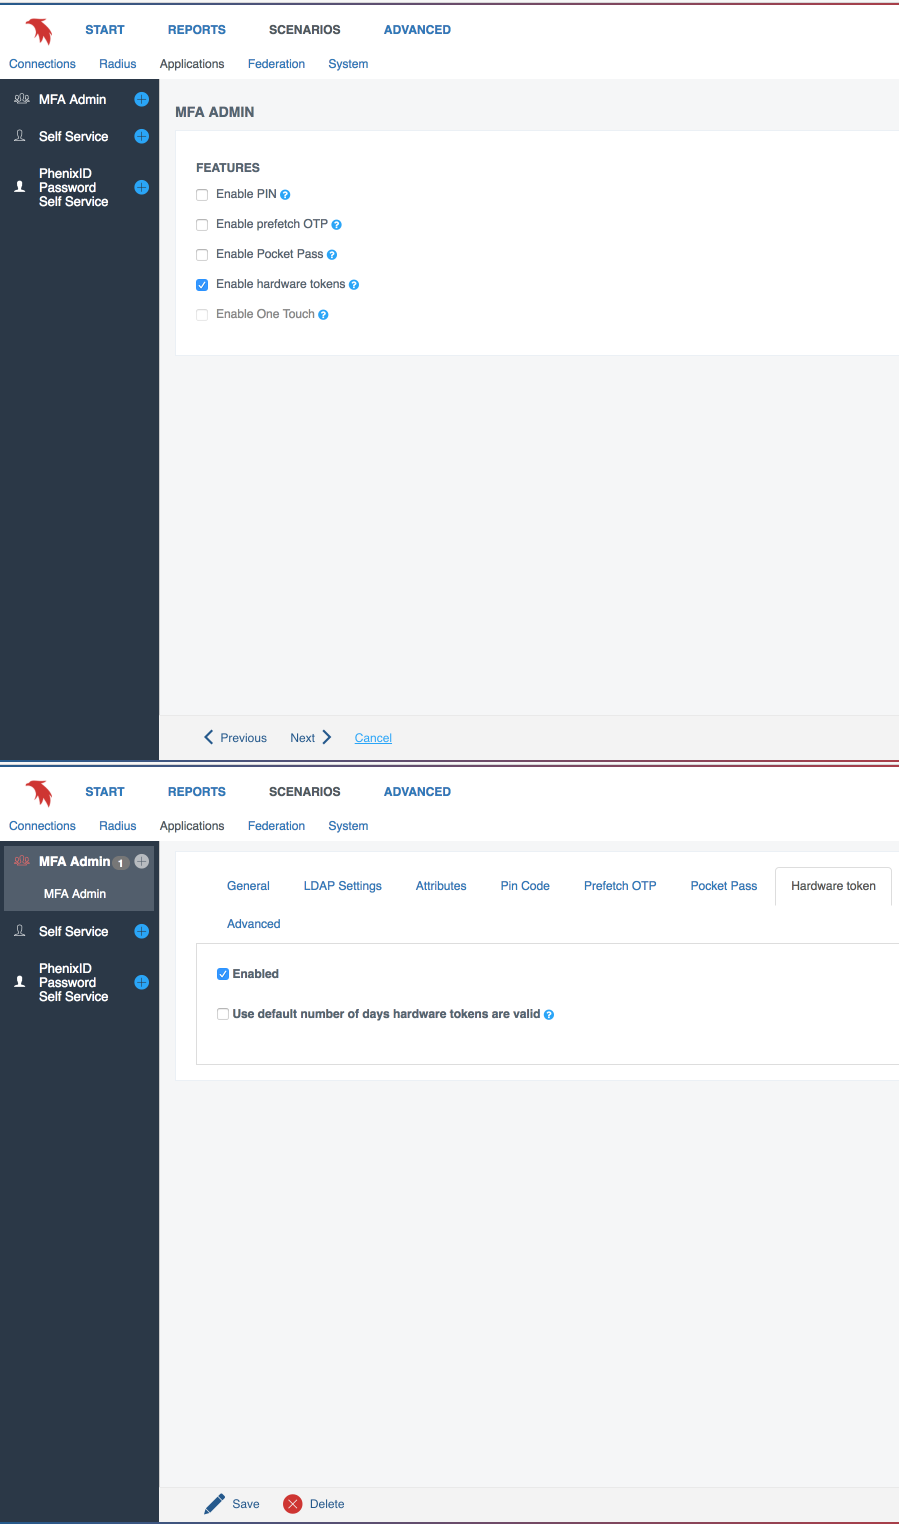The width and height of the screenshot is (899, 1524).
Task: Open ADVANCED menu in Hardware token screen
Action: (x=417, y=792)
